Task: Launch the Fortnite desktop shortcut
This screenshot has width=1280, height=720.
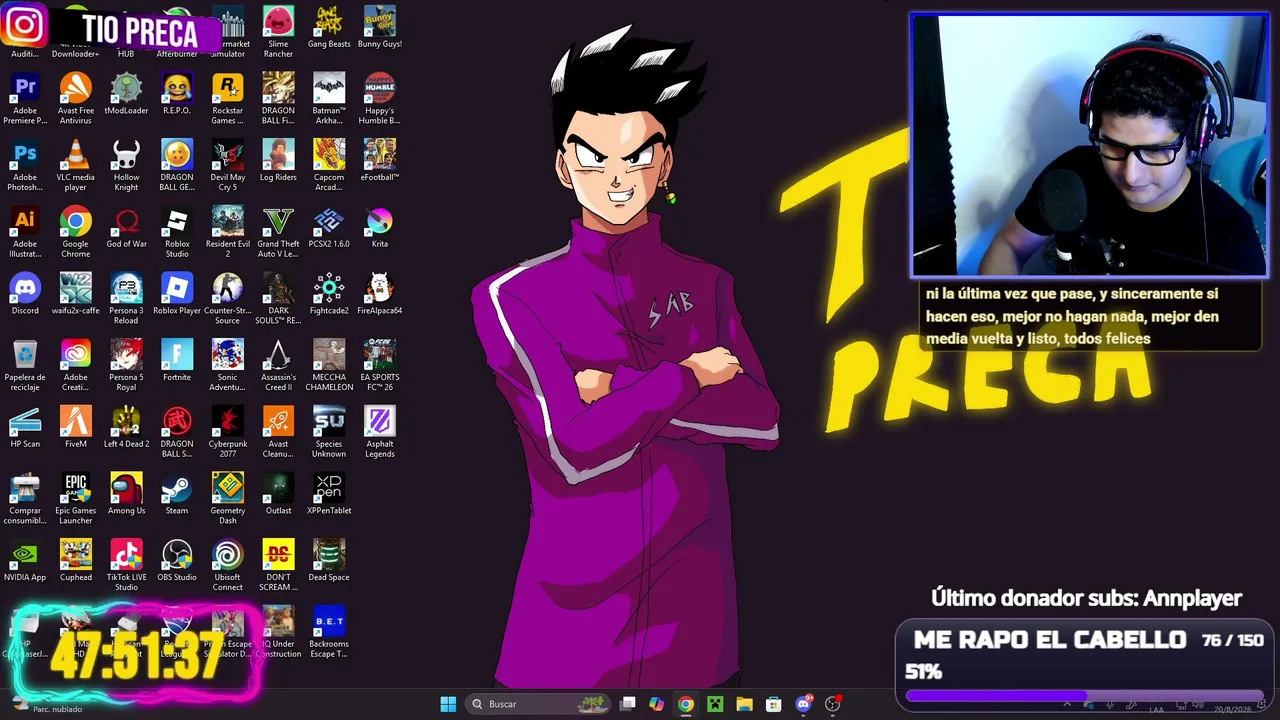Action: 177,360
